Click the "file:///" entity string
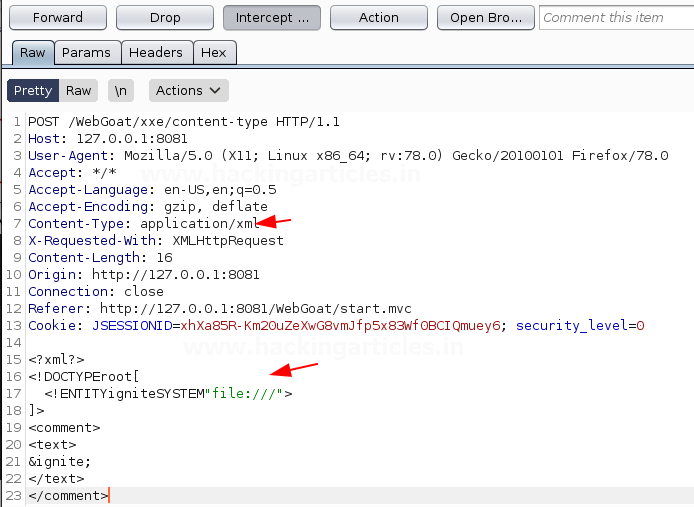Viewport: 694px width, 507px height. 244,394
